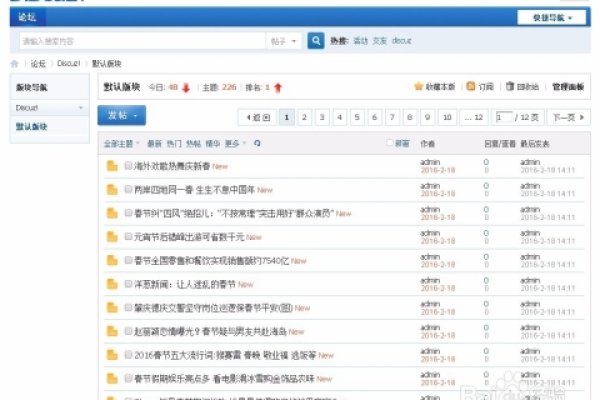Click the 作者 column header

click(427, 144)
